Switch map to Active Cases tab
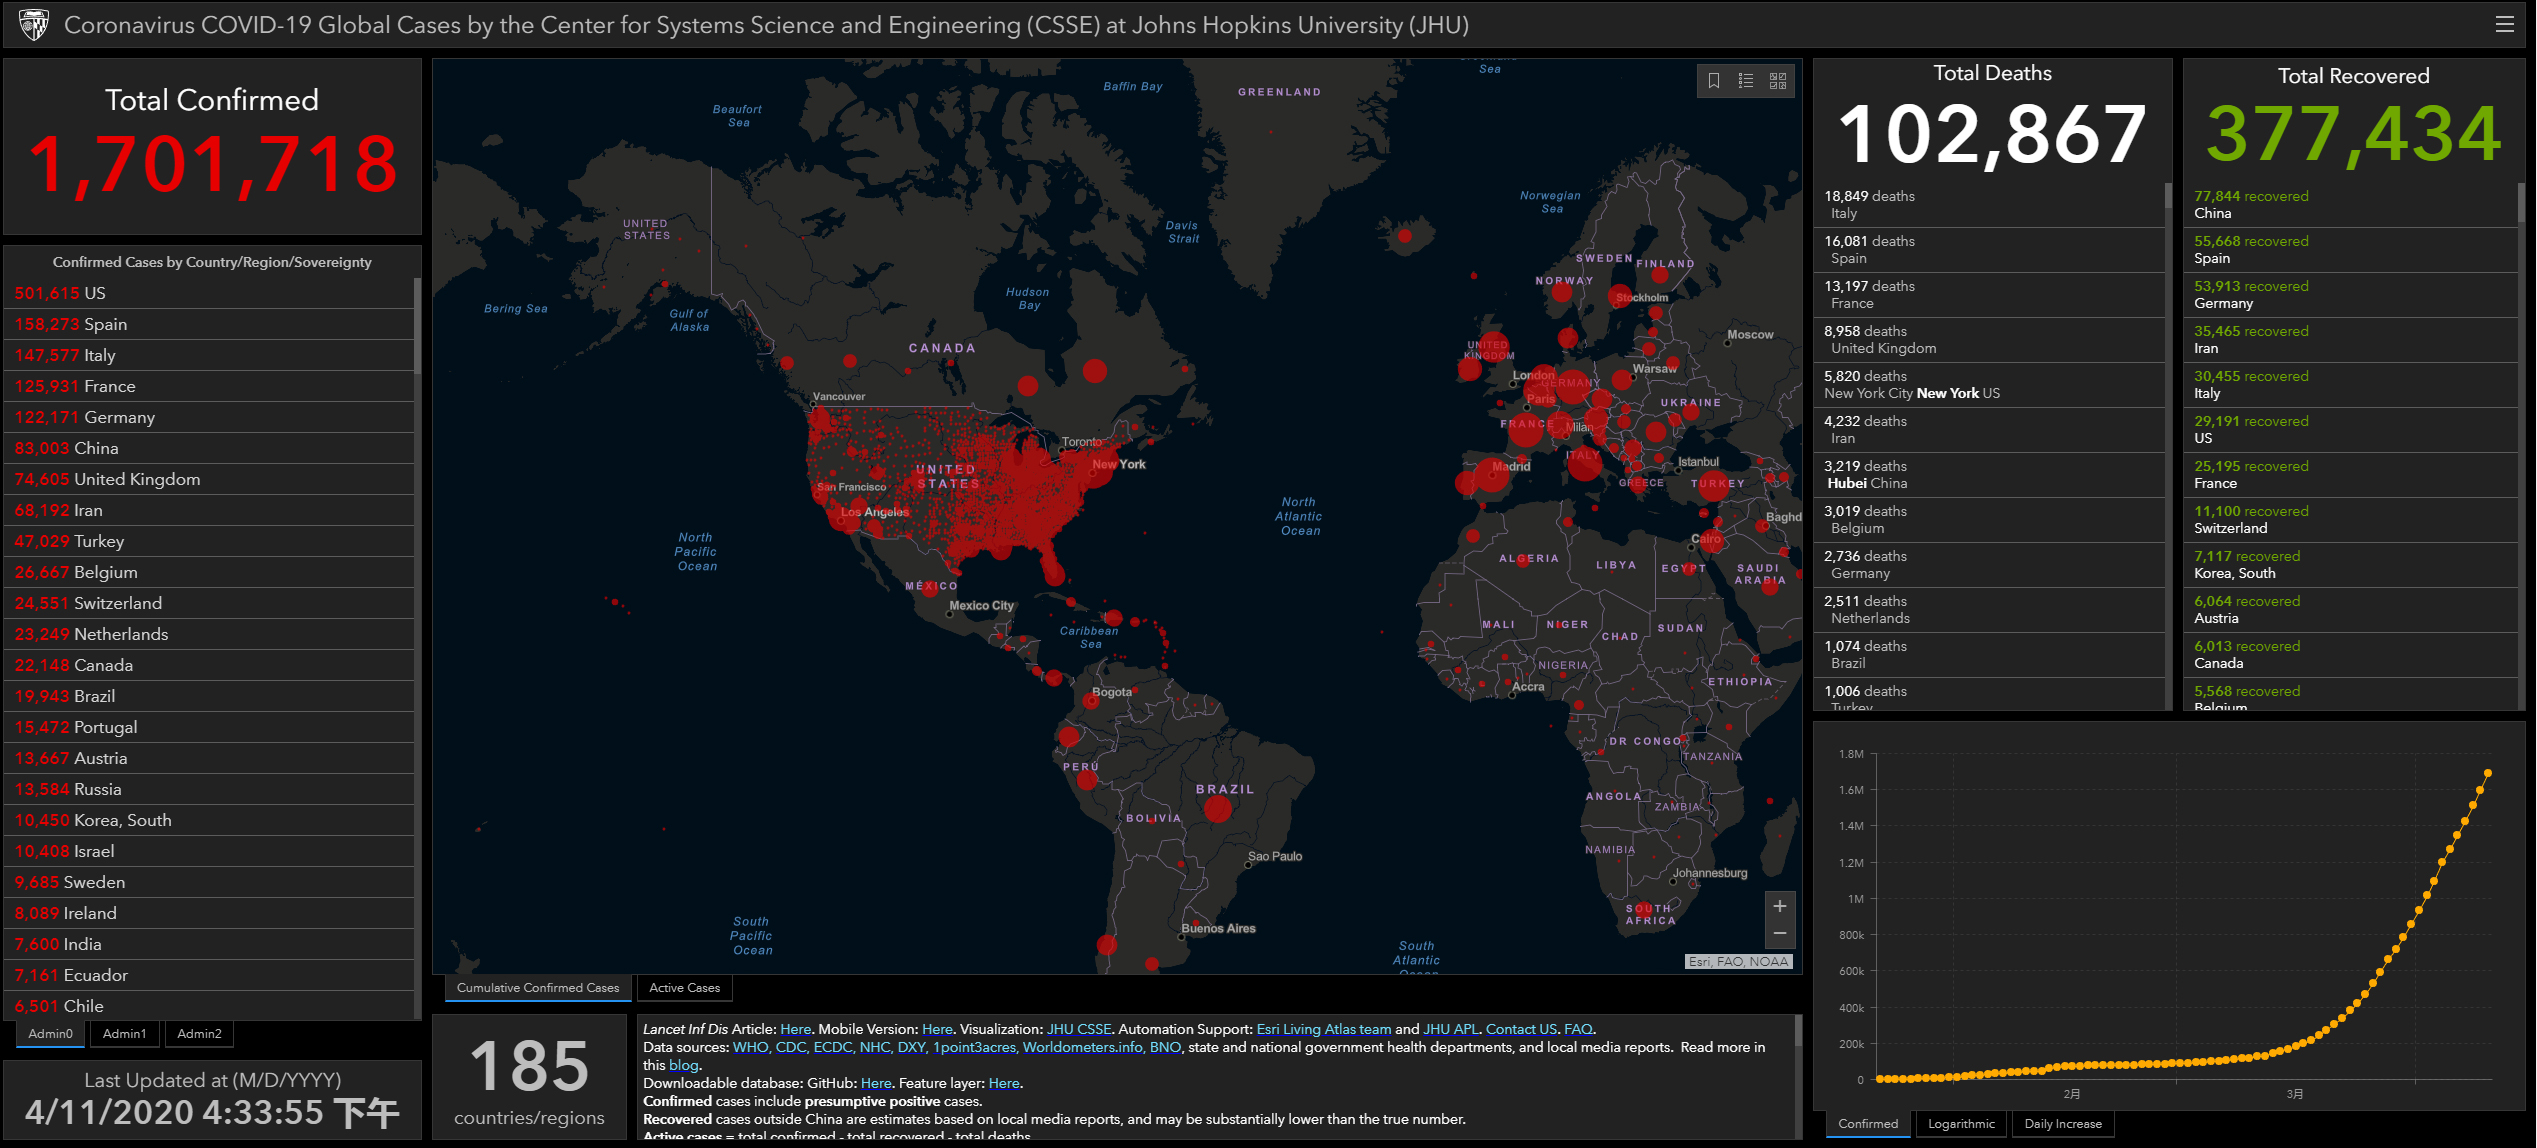The width and height of the screenshot is (2537, 1148). [x=684, y=988]
